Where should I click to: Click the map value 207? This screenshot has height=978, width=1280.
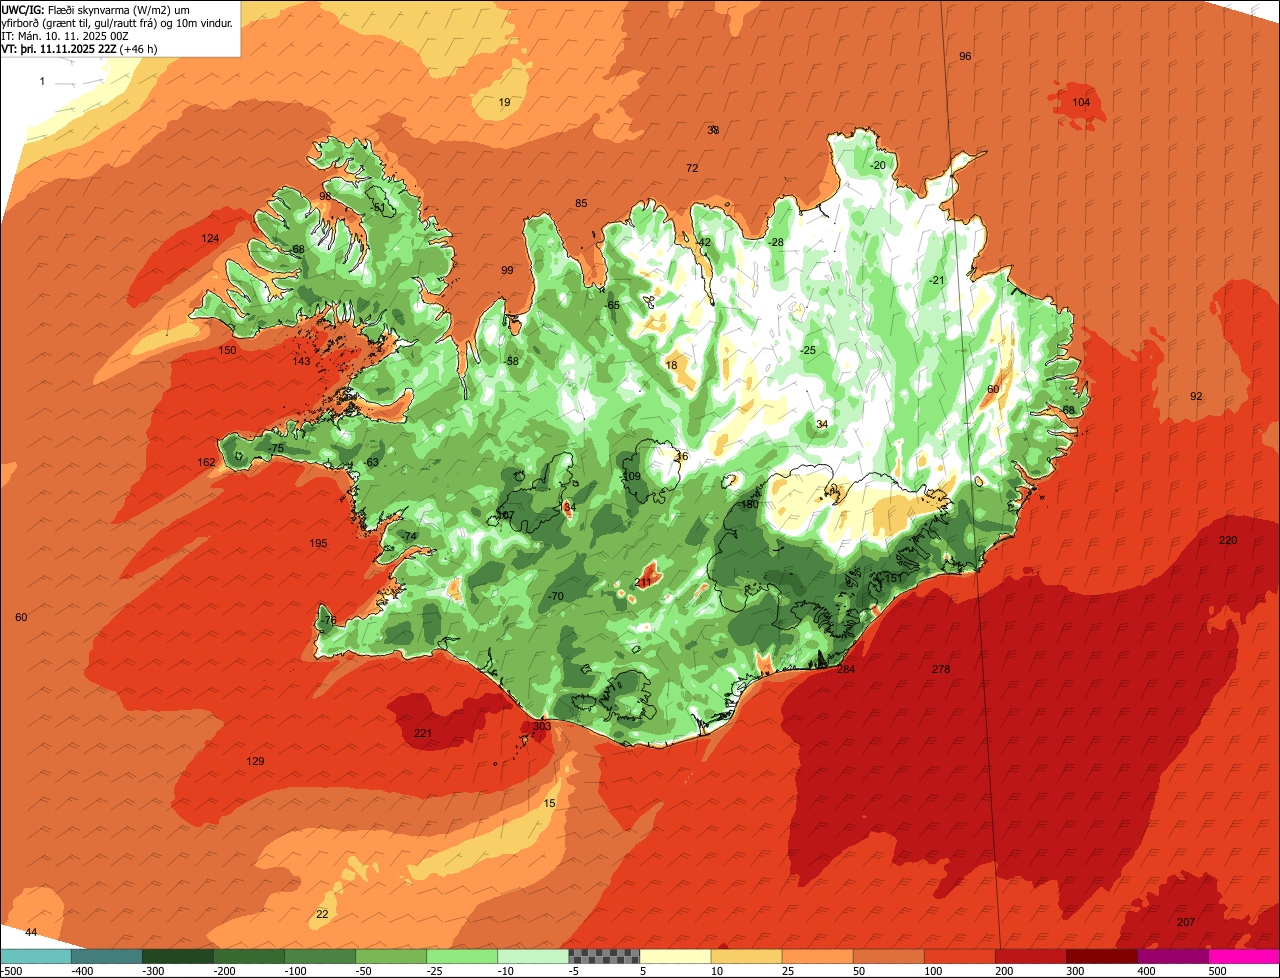1186,922
